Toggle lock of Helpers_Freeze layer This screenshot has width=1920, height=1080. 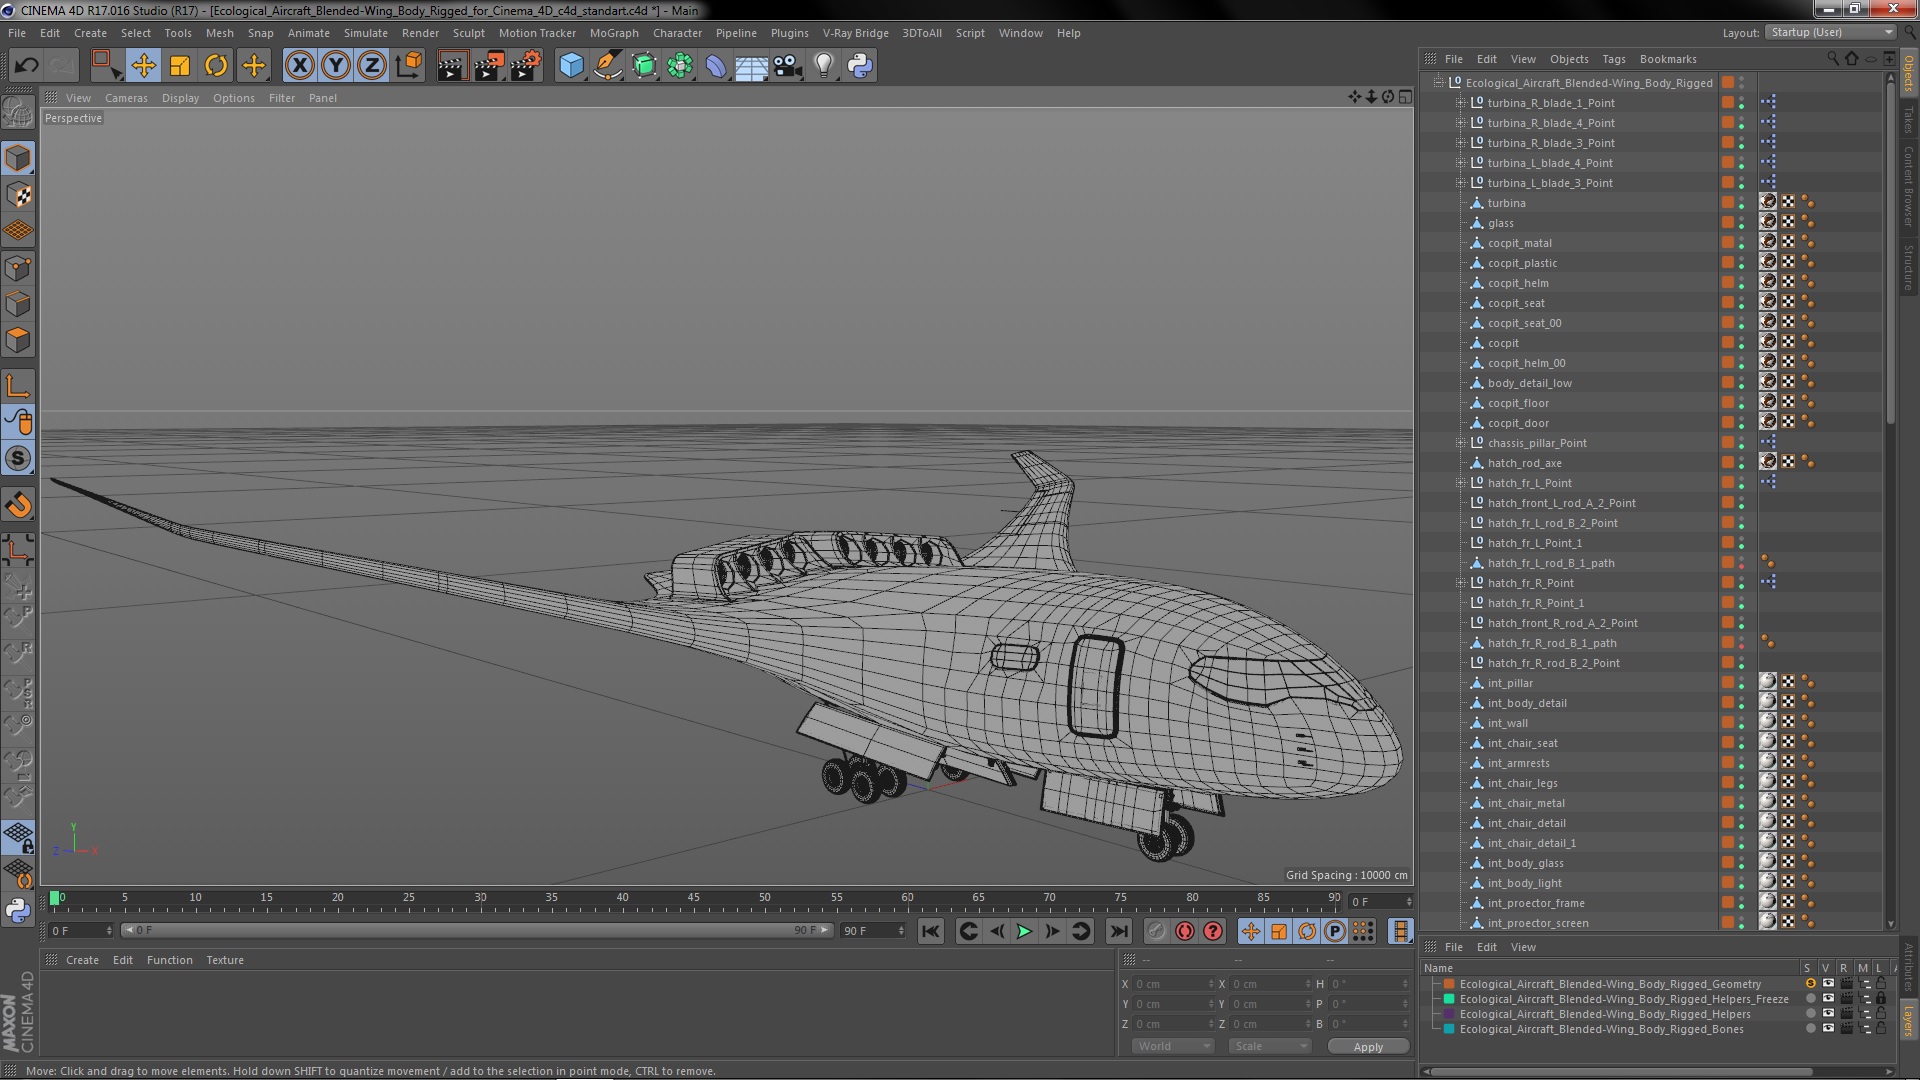click(1881, 999)
